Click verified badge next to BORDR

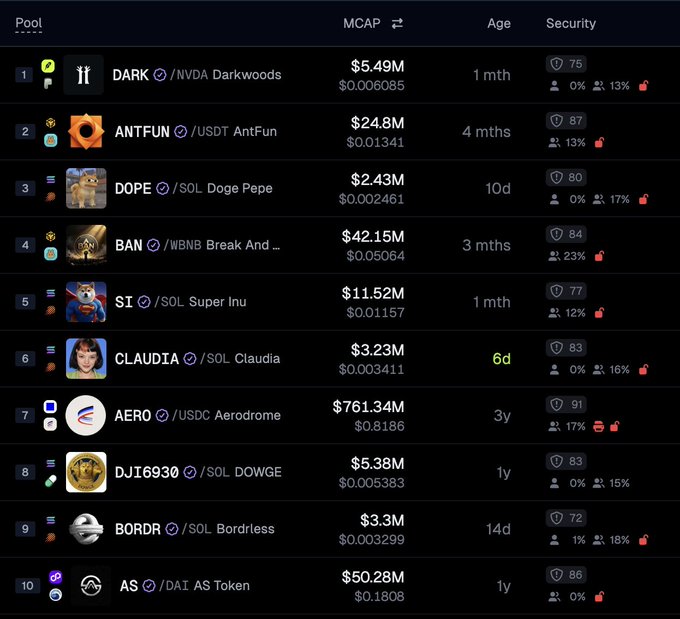pos(172,529)
